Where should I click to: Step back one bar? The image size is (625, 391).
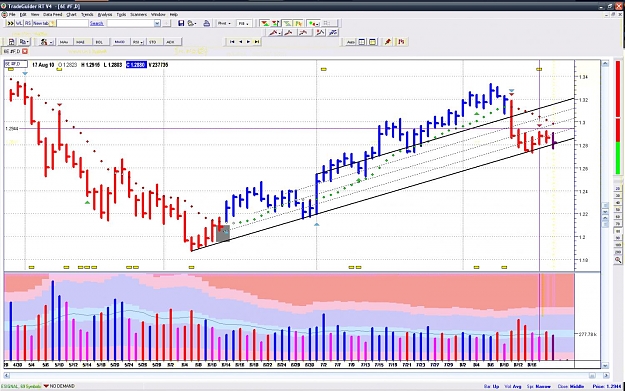pos(240,42)
